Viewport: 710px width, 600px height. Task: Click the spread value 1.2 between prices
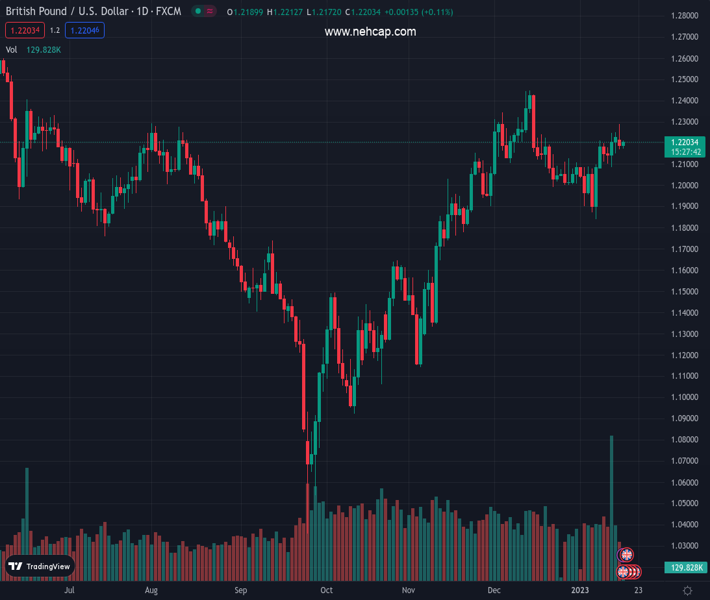[x=55, y=31]
